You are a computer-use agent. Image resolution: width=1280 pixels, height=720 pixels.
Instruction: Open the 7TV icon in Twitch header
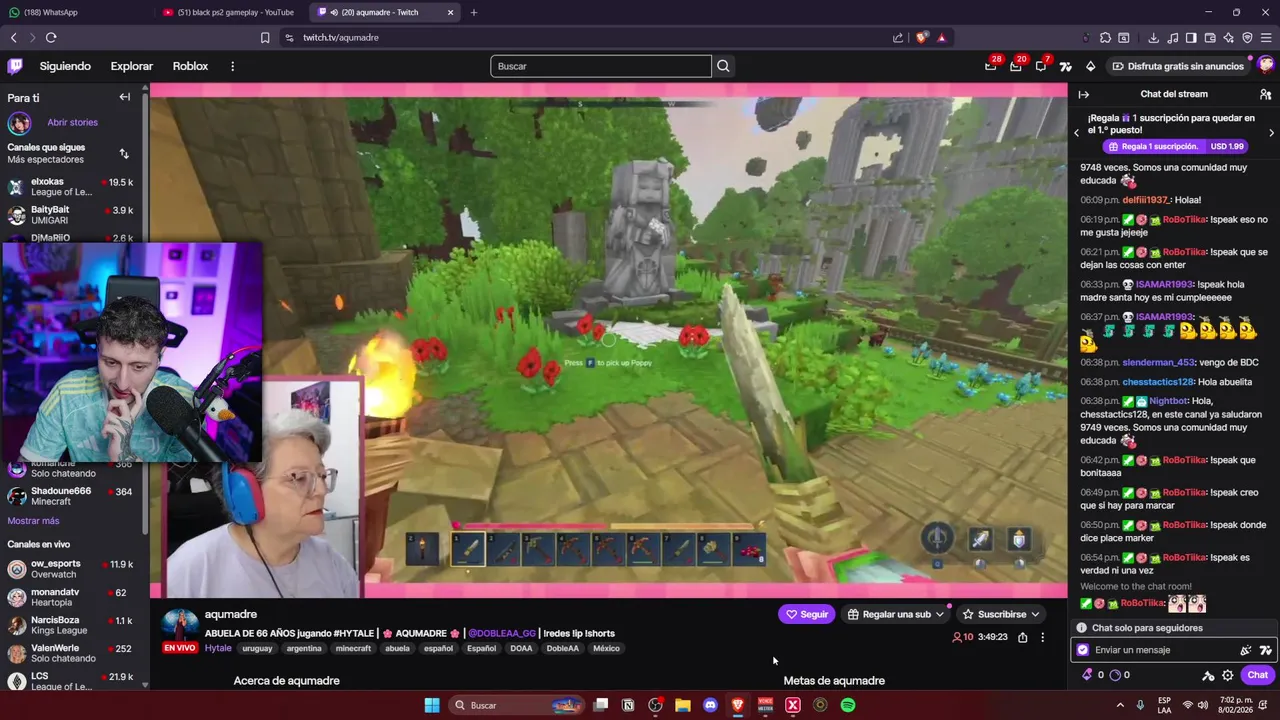1066,66
